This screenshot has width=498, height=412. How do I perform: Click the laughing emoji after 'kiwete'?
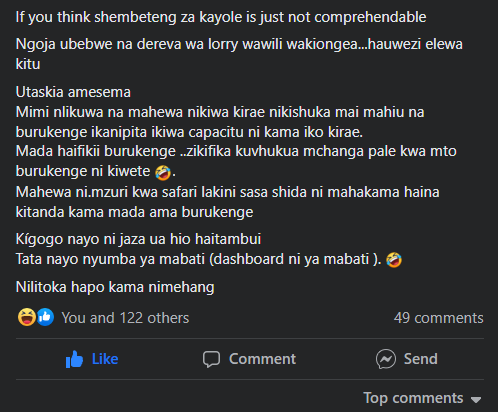pos(163,172)
